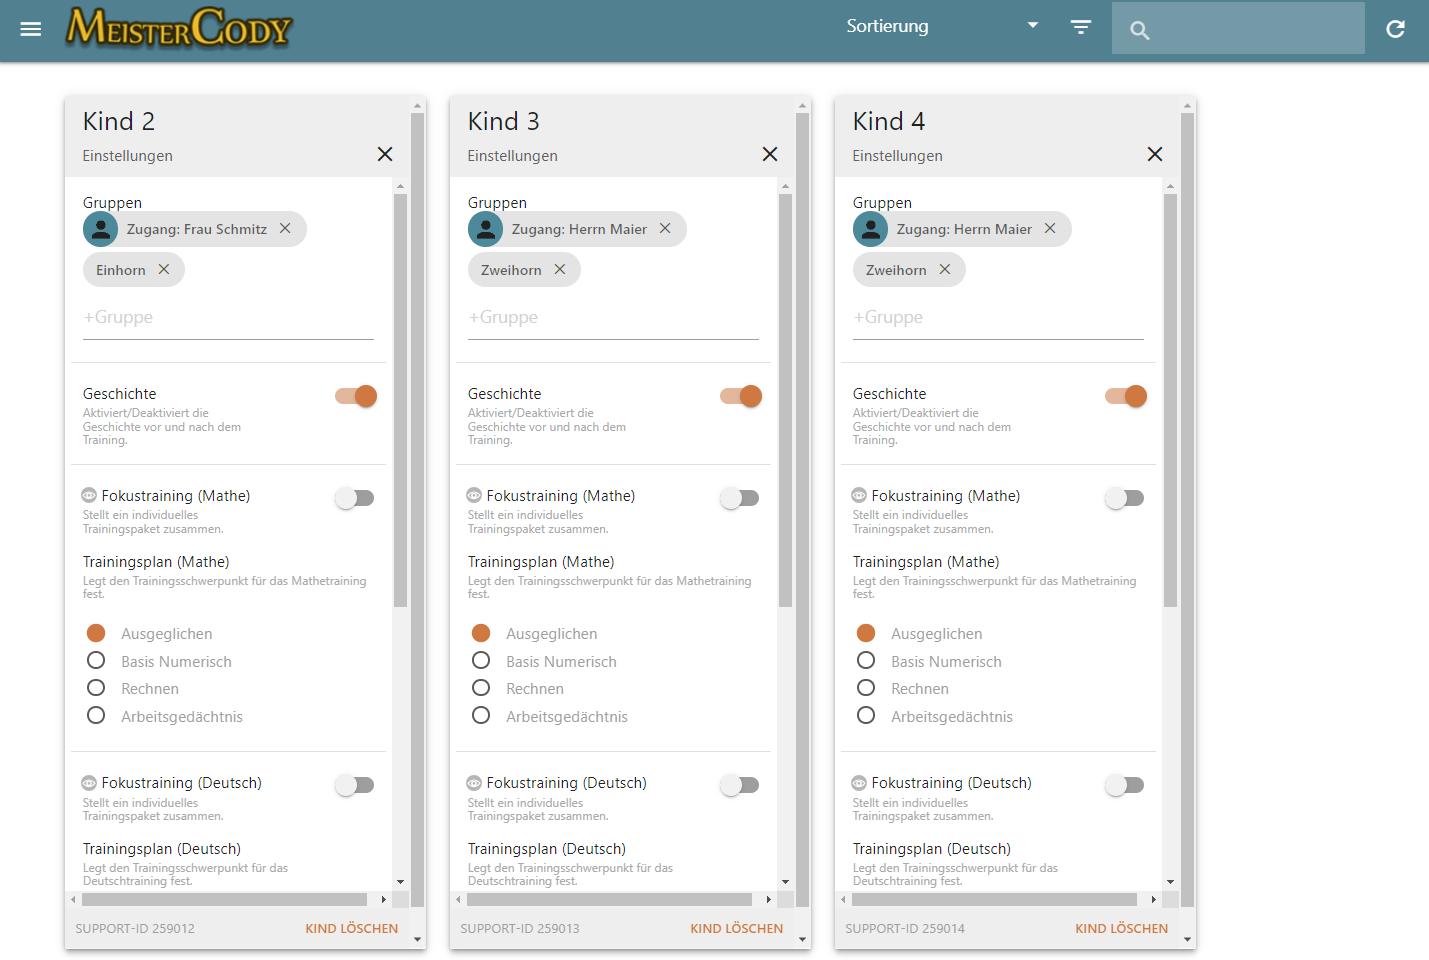
Task: Click Einhorn group chip label
Action: 121,270
